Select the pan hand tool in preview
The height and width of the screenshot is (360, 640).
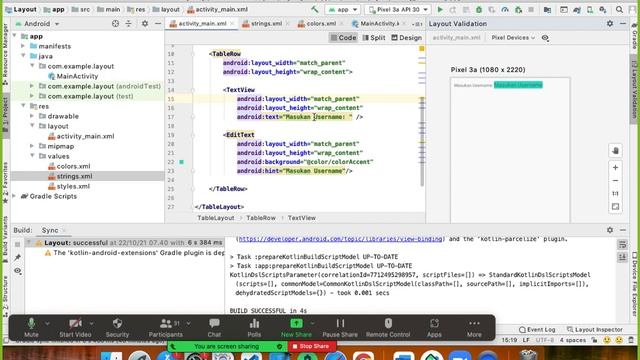point(616,151)
